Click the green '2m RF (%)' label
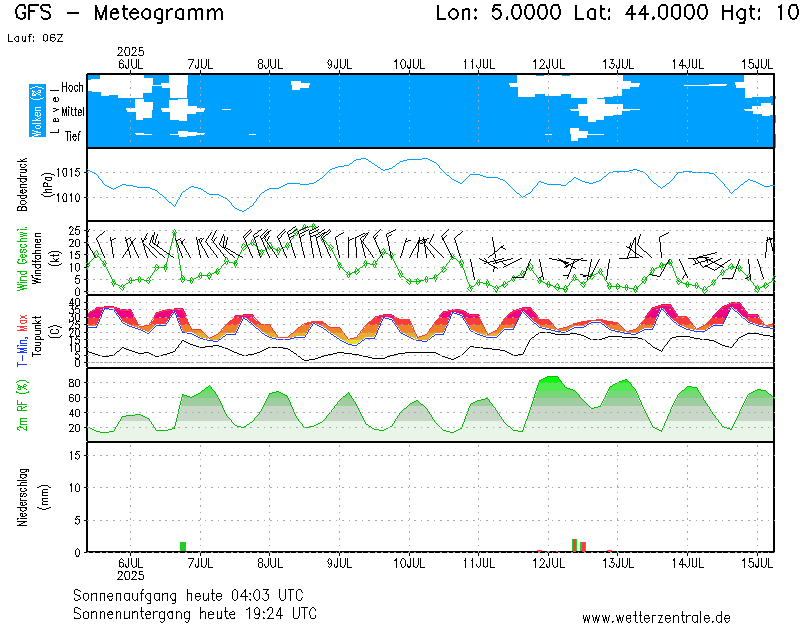The image size is (800, 625). point(22,405)
